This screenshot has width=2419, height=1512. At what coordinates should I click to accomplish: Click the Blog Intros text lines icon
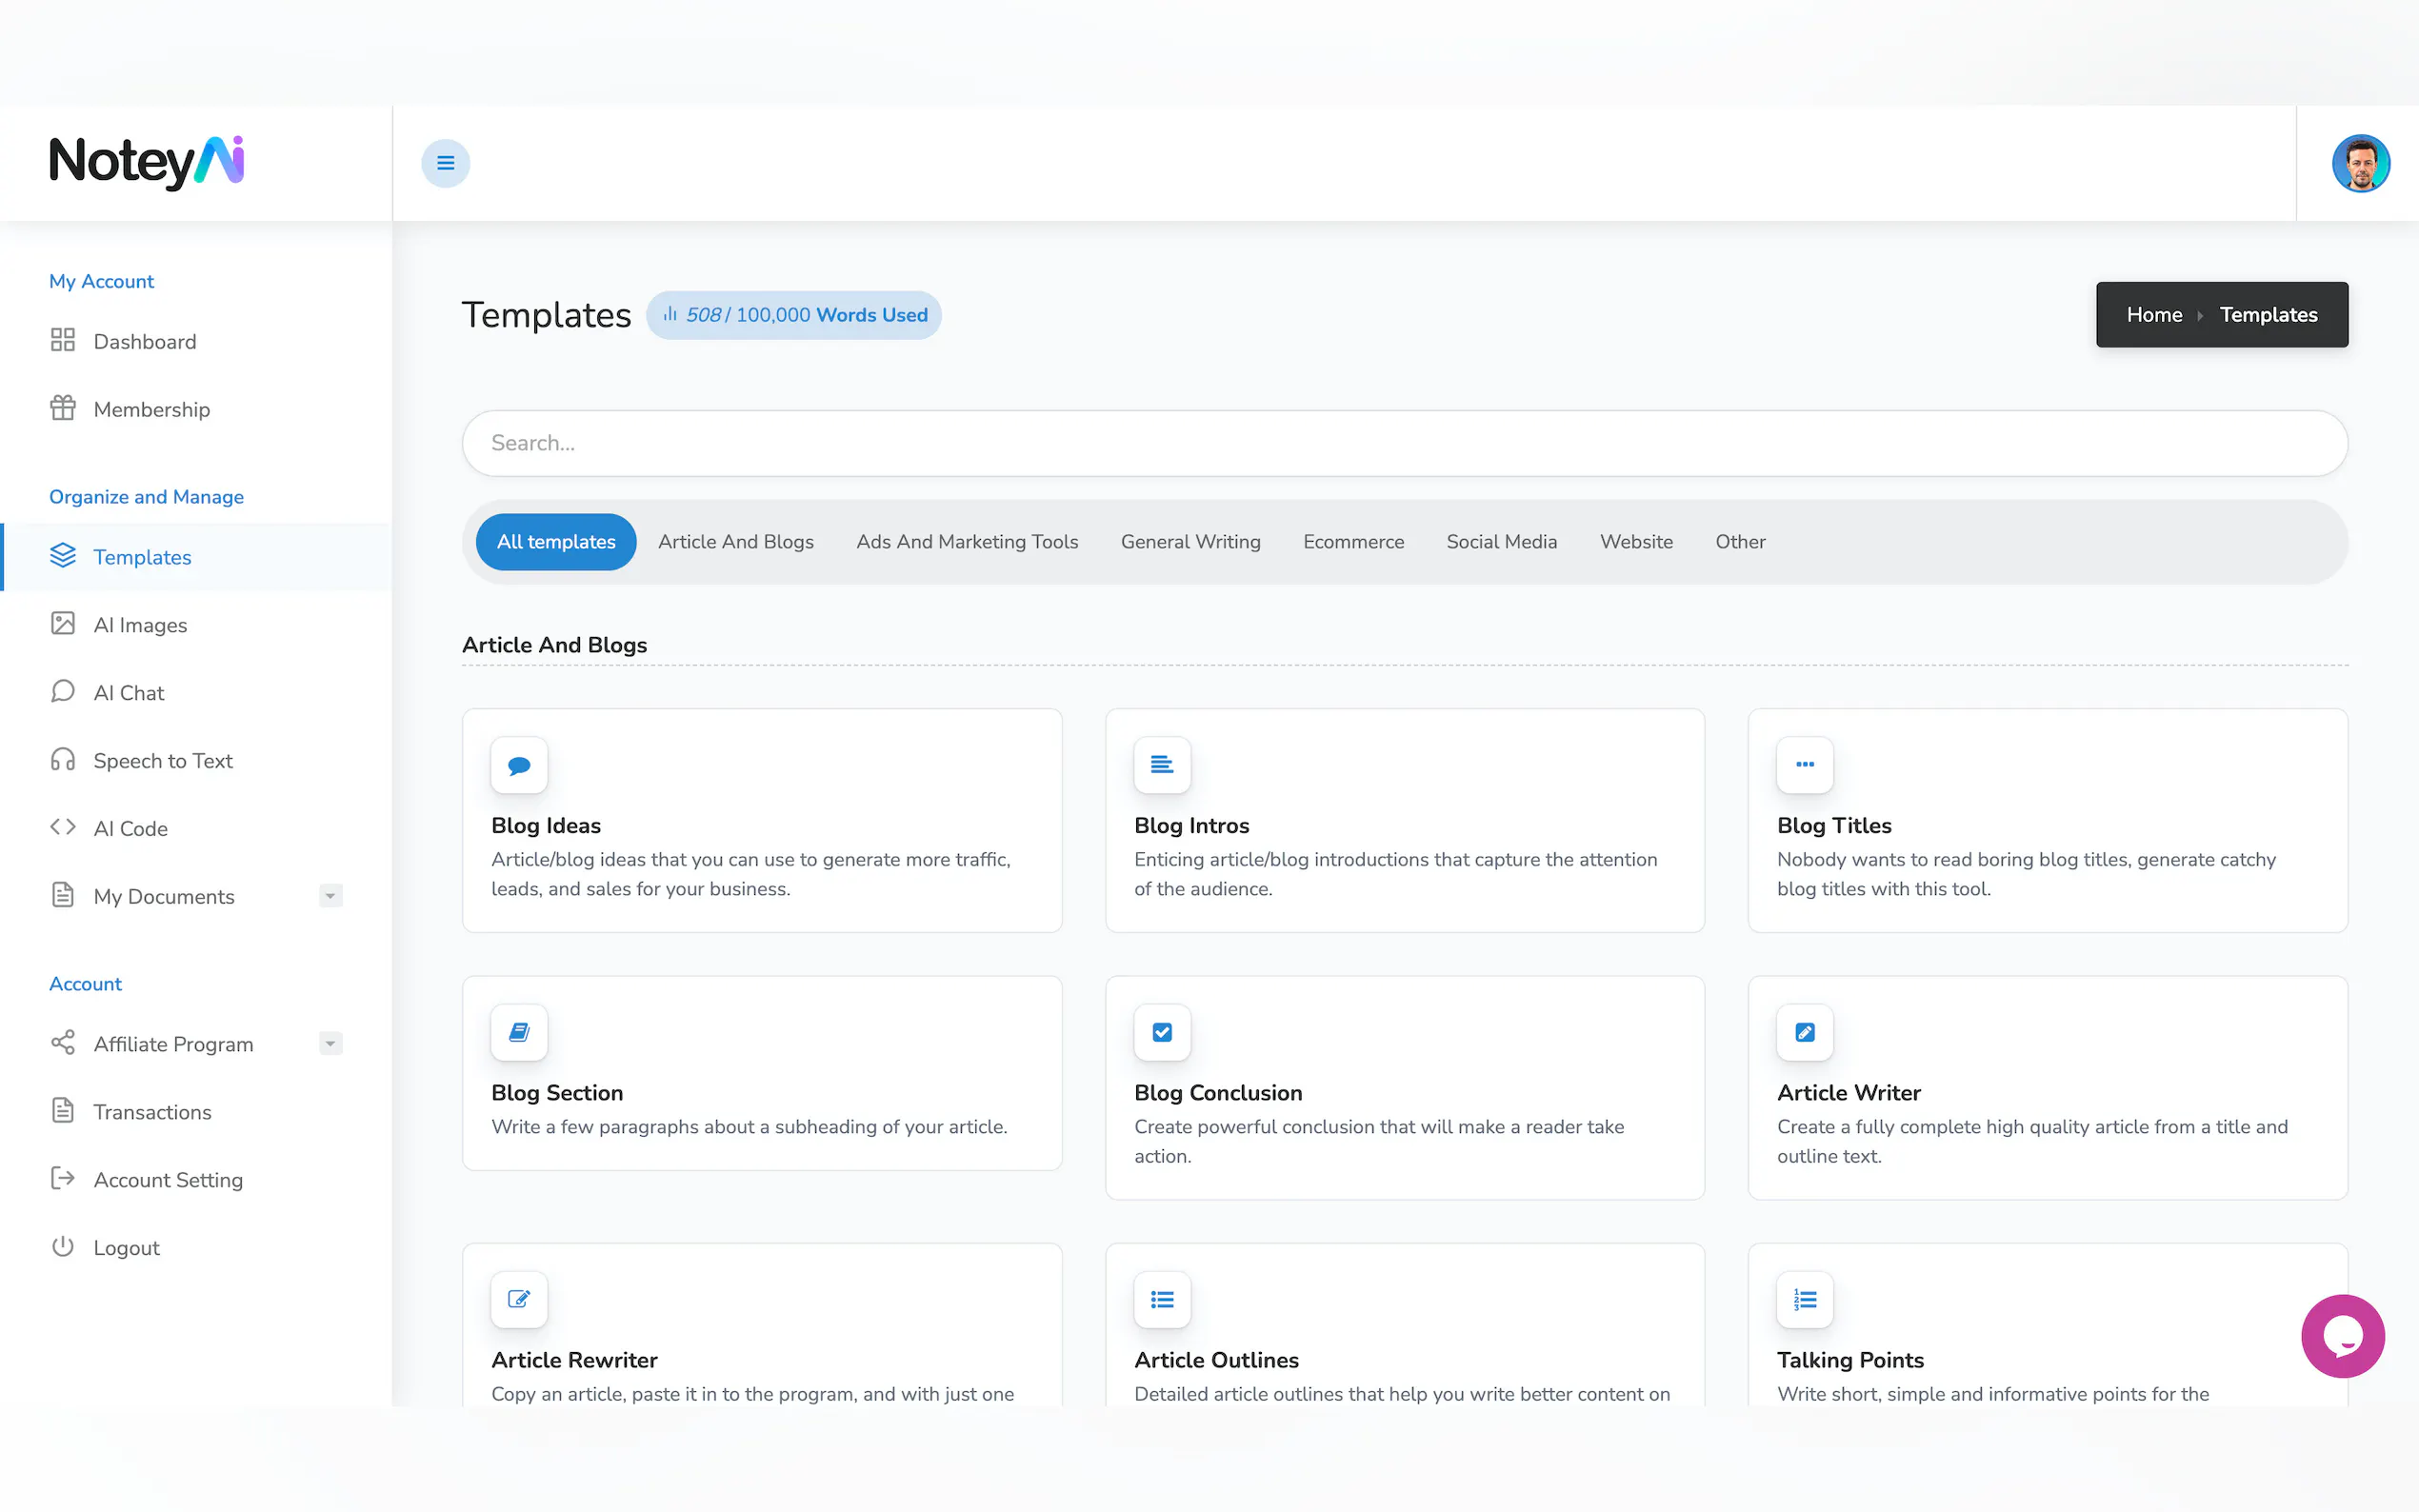pos(1161,765)
